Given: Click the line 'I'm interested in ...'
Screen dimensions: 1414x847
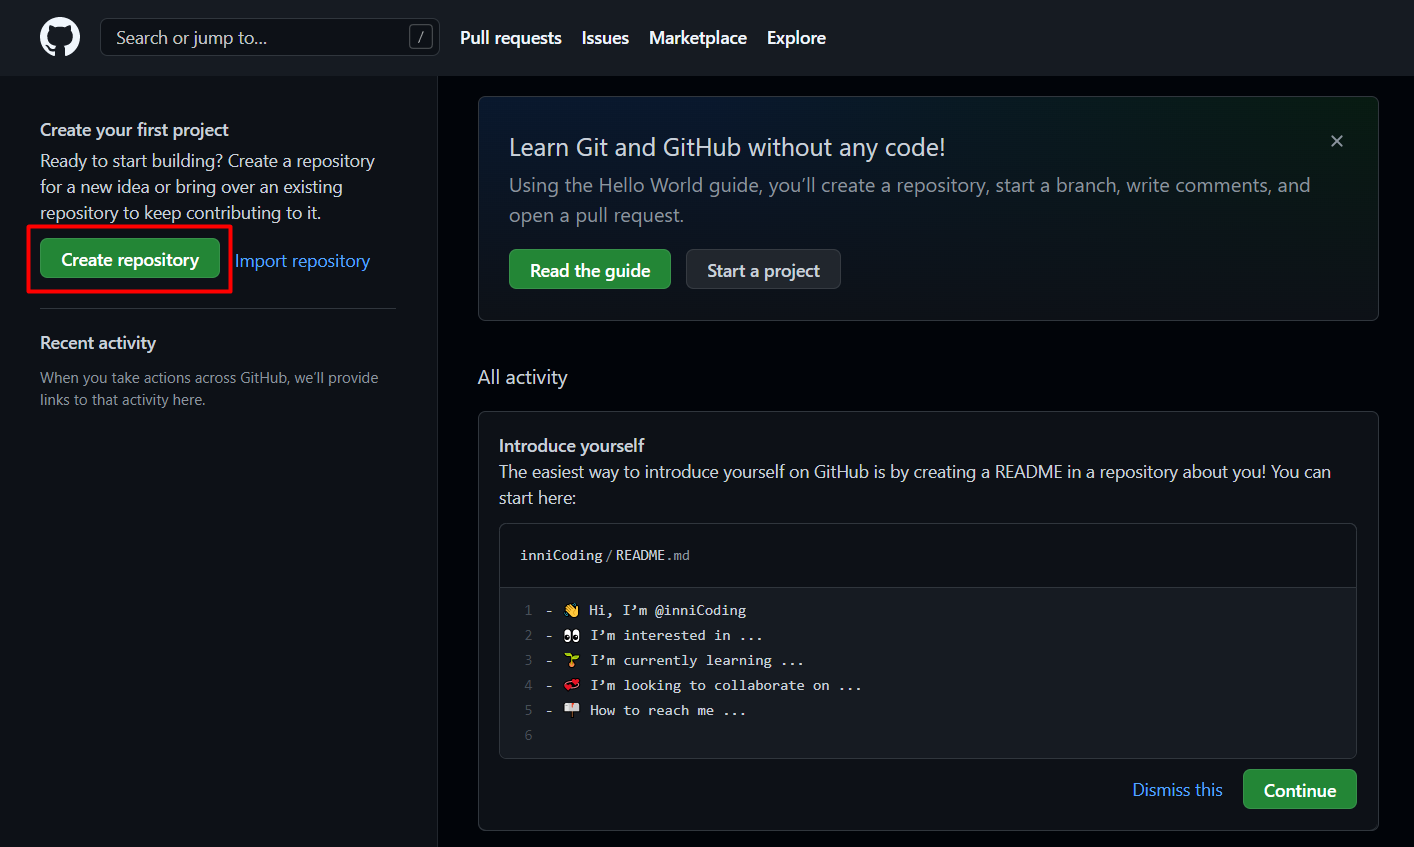Looking at the screenshot, I should pos(676,635).
